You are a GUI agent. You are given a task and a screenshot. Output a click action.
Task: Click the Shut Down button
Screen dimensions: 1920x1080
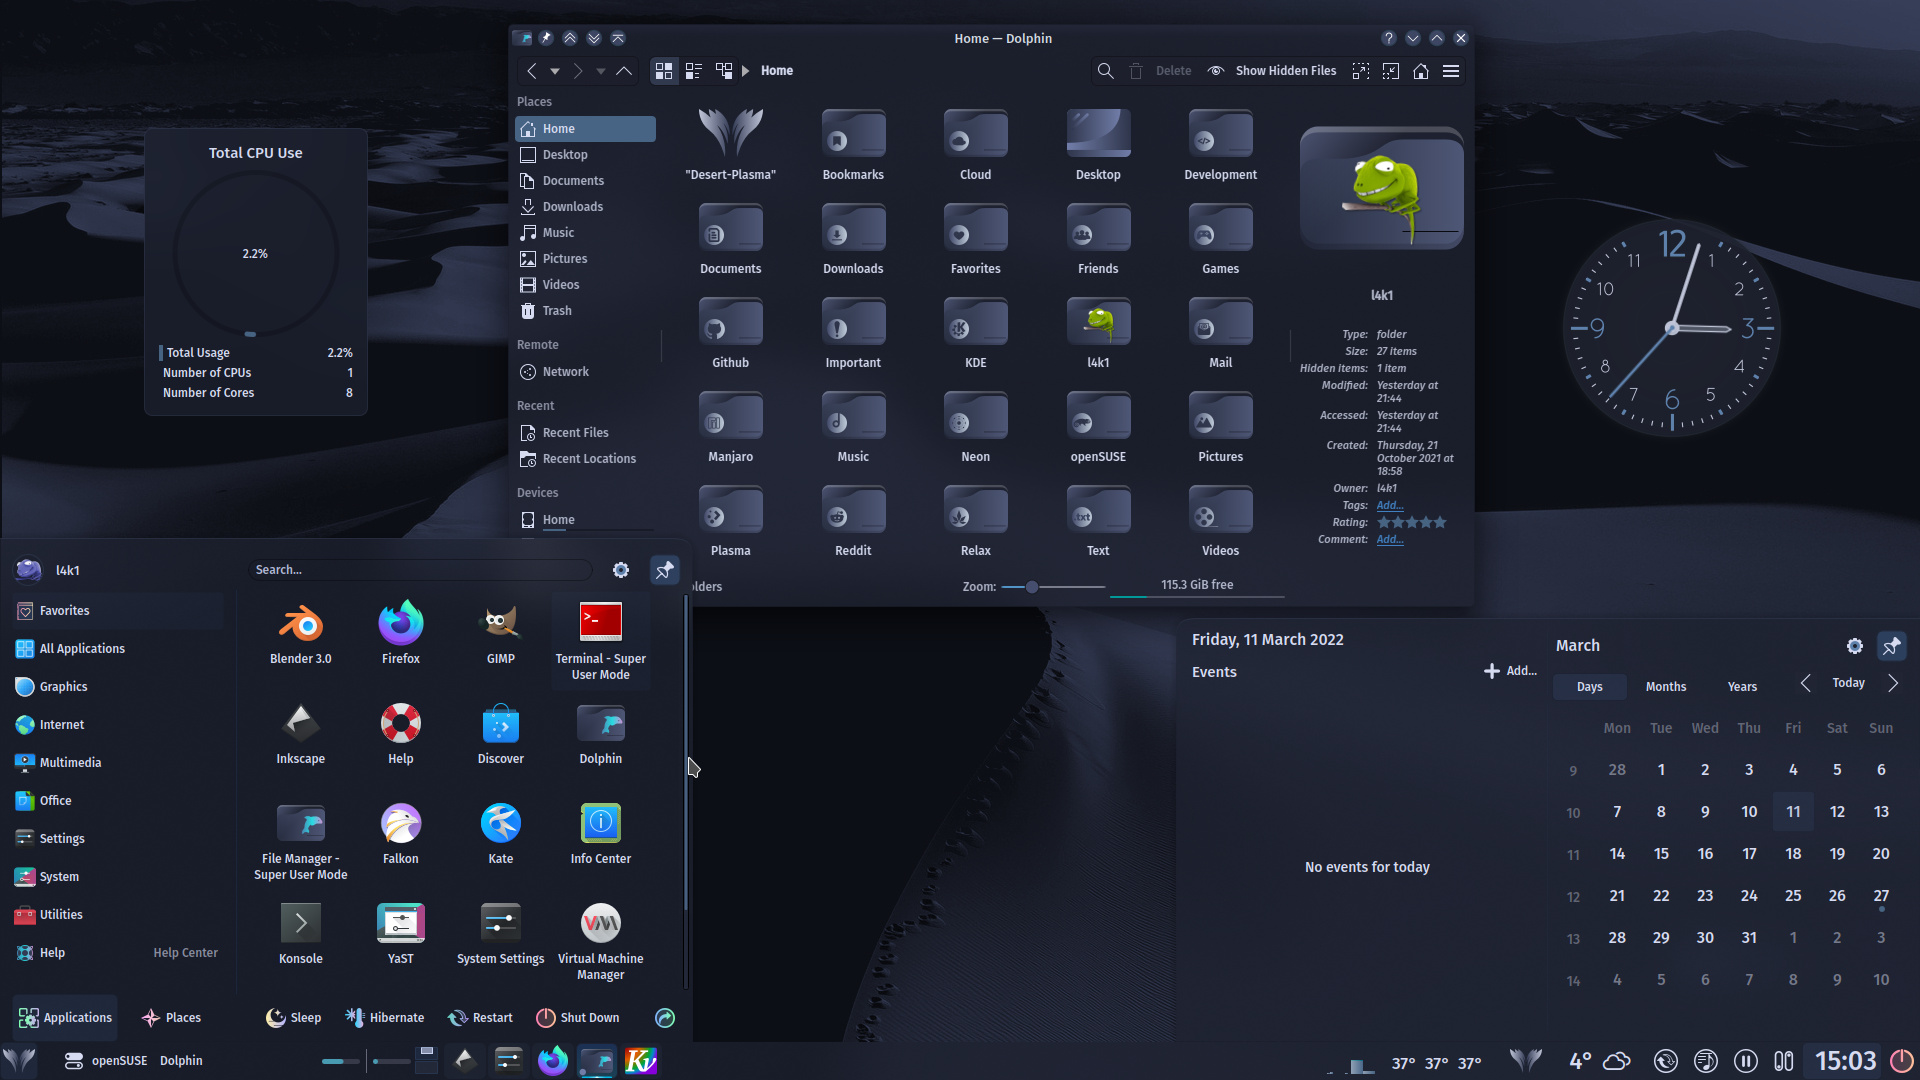click(x=578, y=1018)
